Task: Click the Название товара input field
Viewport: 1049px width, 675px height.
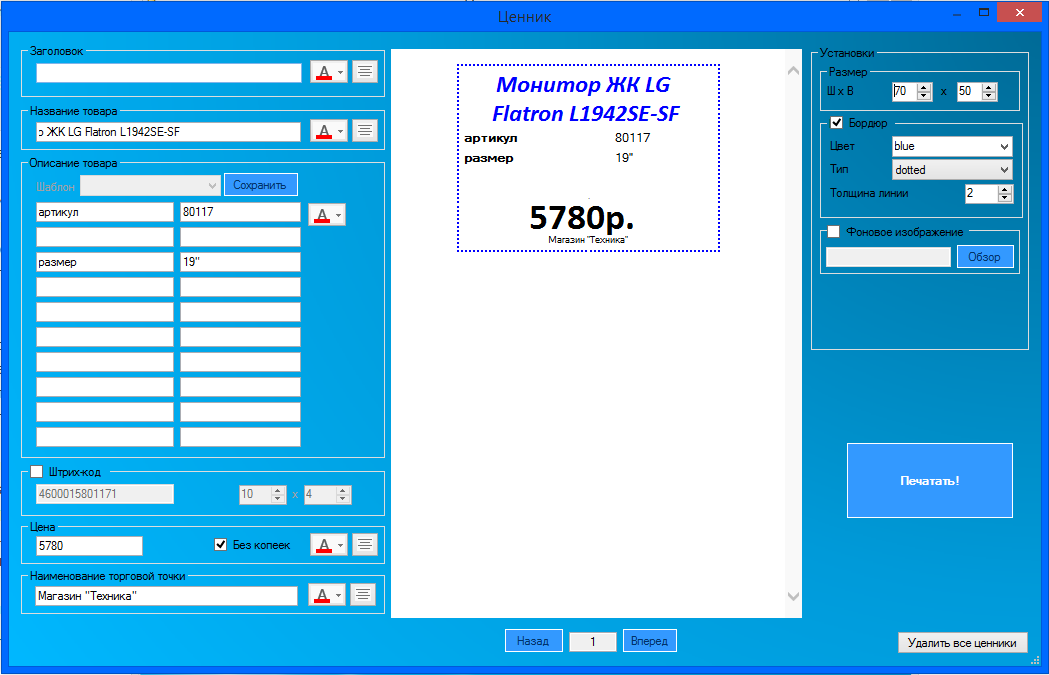Action: [x=169, y=132]
